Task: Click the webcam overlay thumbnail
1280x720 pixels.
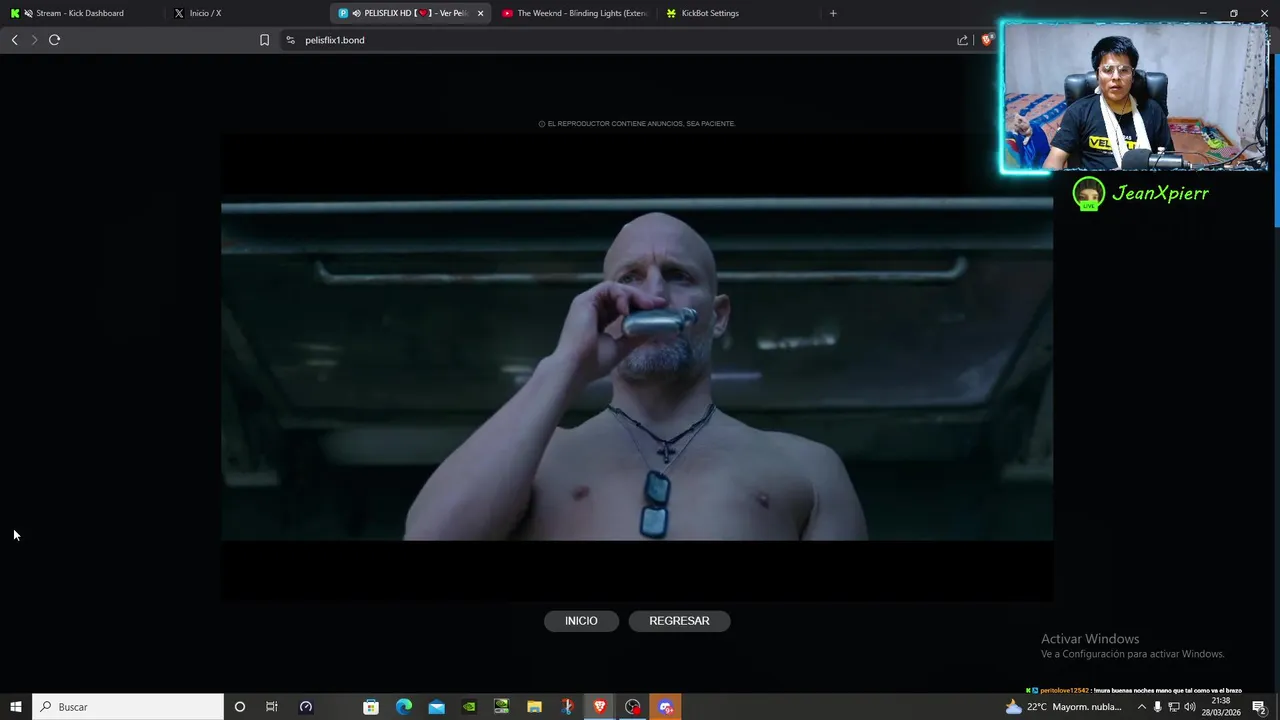Action: pos(1135,97)
